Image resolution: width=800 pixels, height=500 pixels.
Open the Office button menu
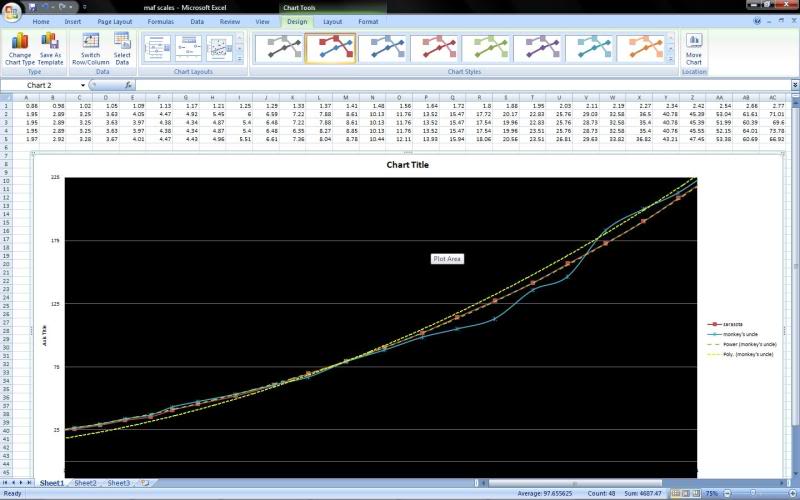point(11,11)
